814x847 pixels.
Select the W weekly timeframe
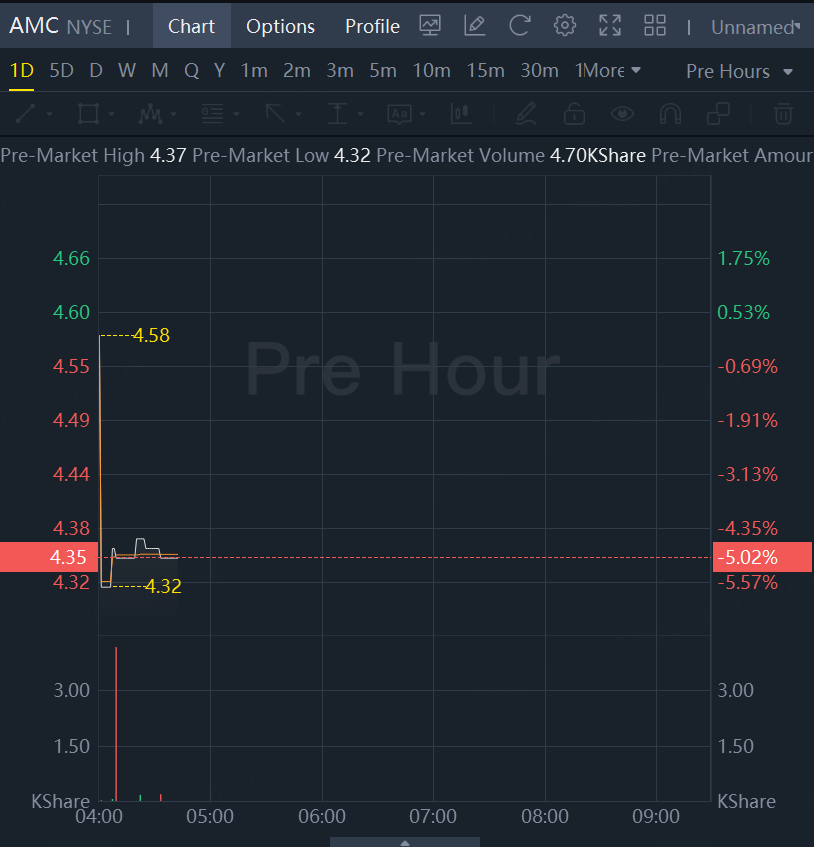[127, 71]
